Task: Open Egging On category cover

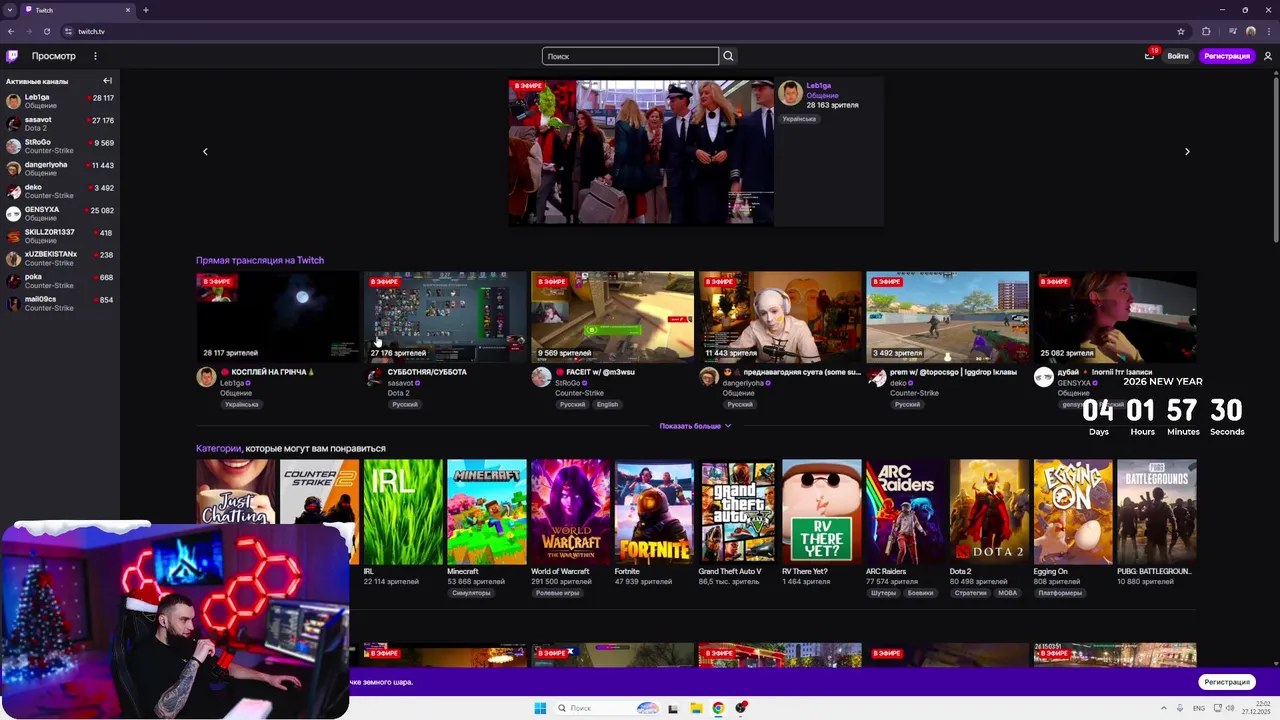Action: (1073, 512)
